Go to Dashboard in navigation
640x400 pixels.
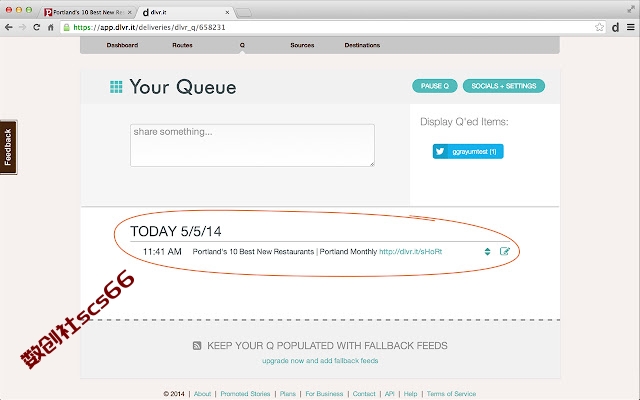tap(122, 45)
